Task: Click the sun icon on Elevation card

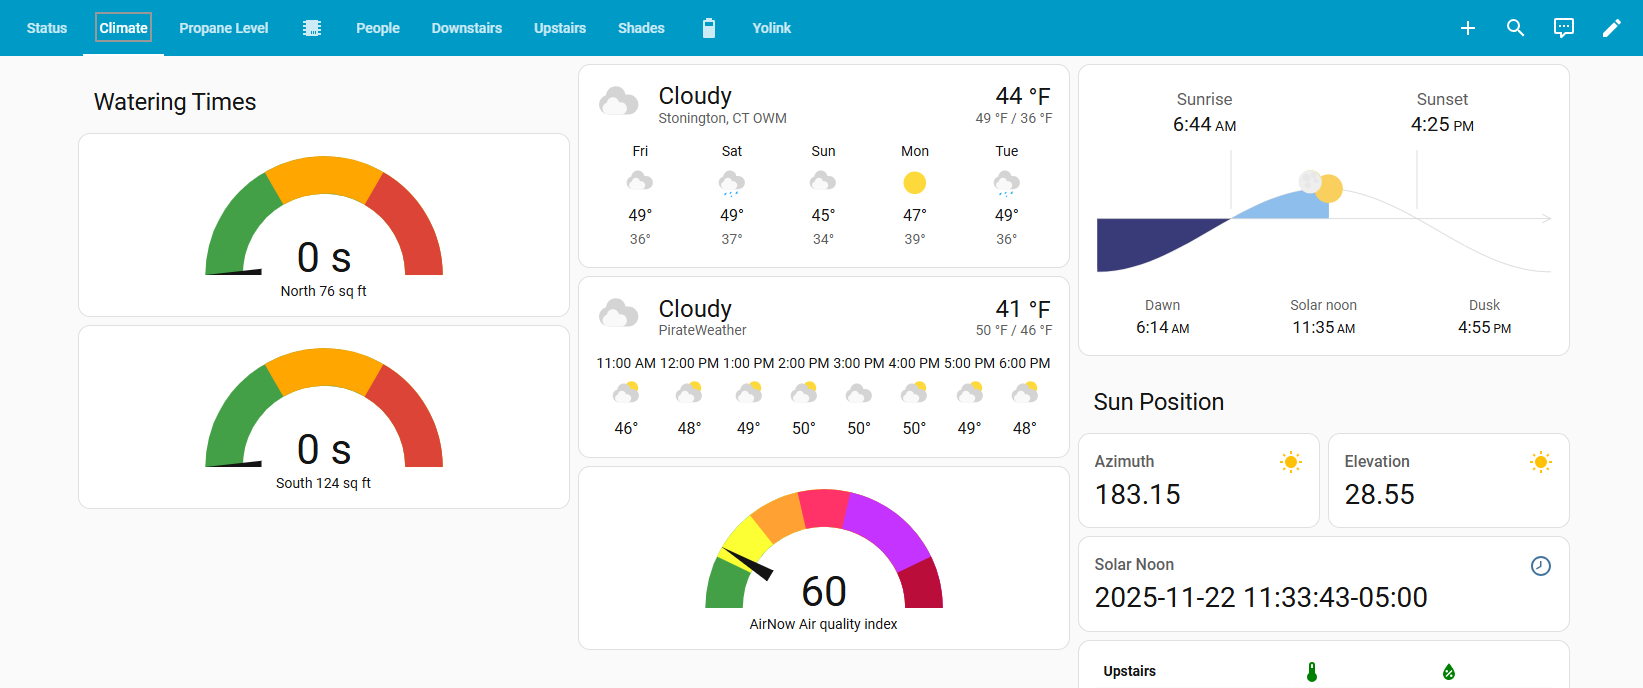Action: point(1540,462)
